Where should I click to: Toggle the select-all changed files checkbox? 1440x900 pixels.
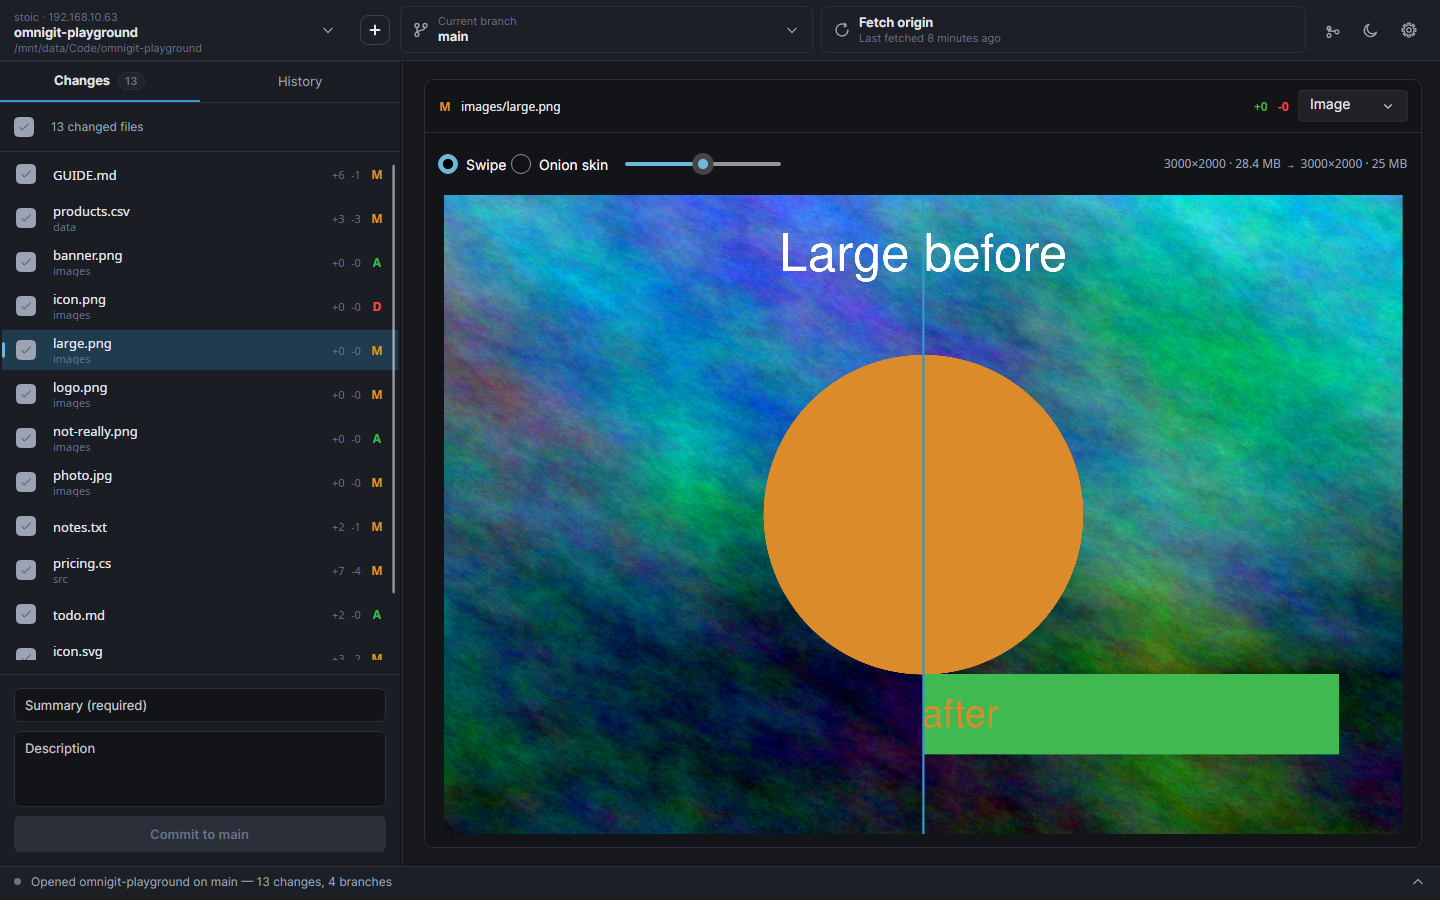tap(24, 127)
